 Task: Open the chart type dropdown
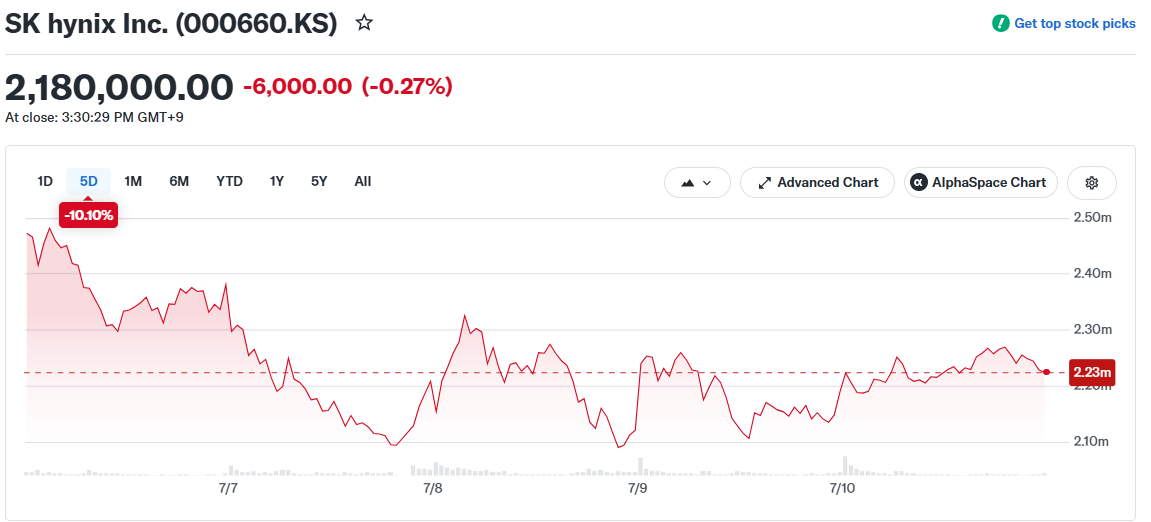pos(697,183)
